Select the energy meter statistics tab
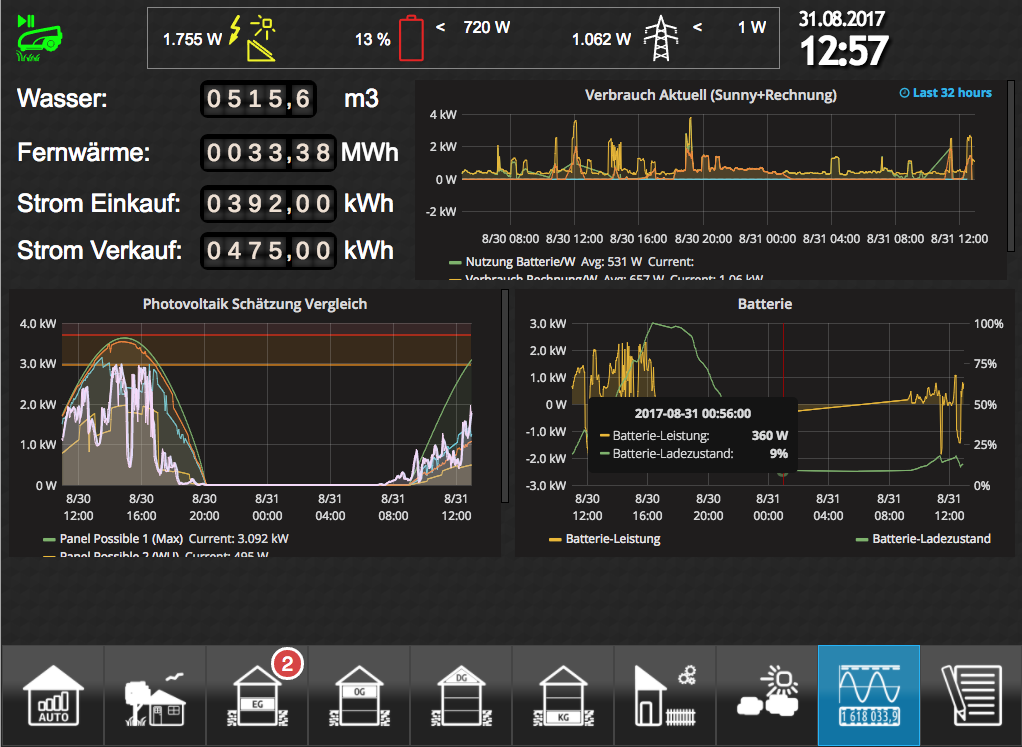The width and height of the screenshot is (1022, 747). [869, 696]
